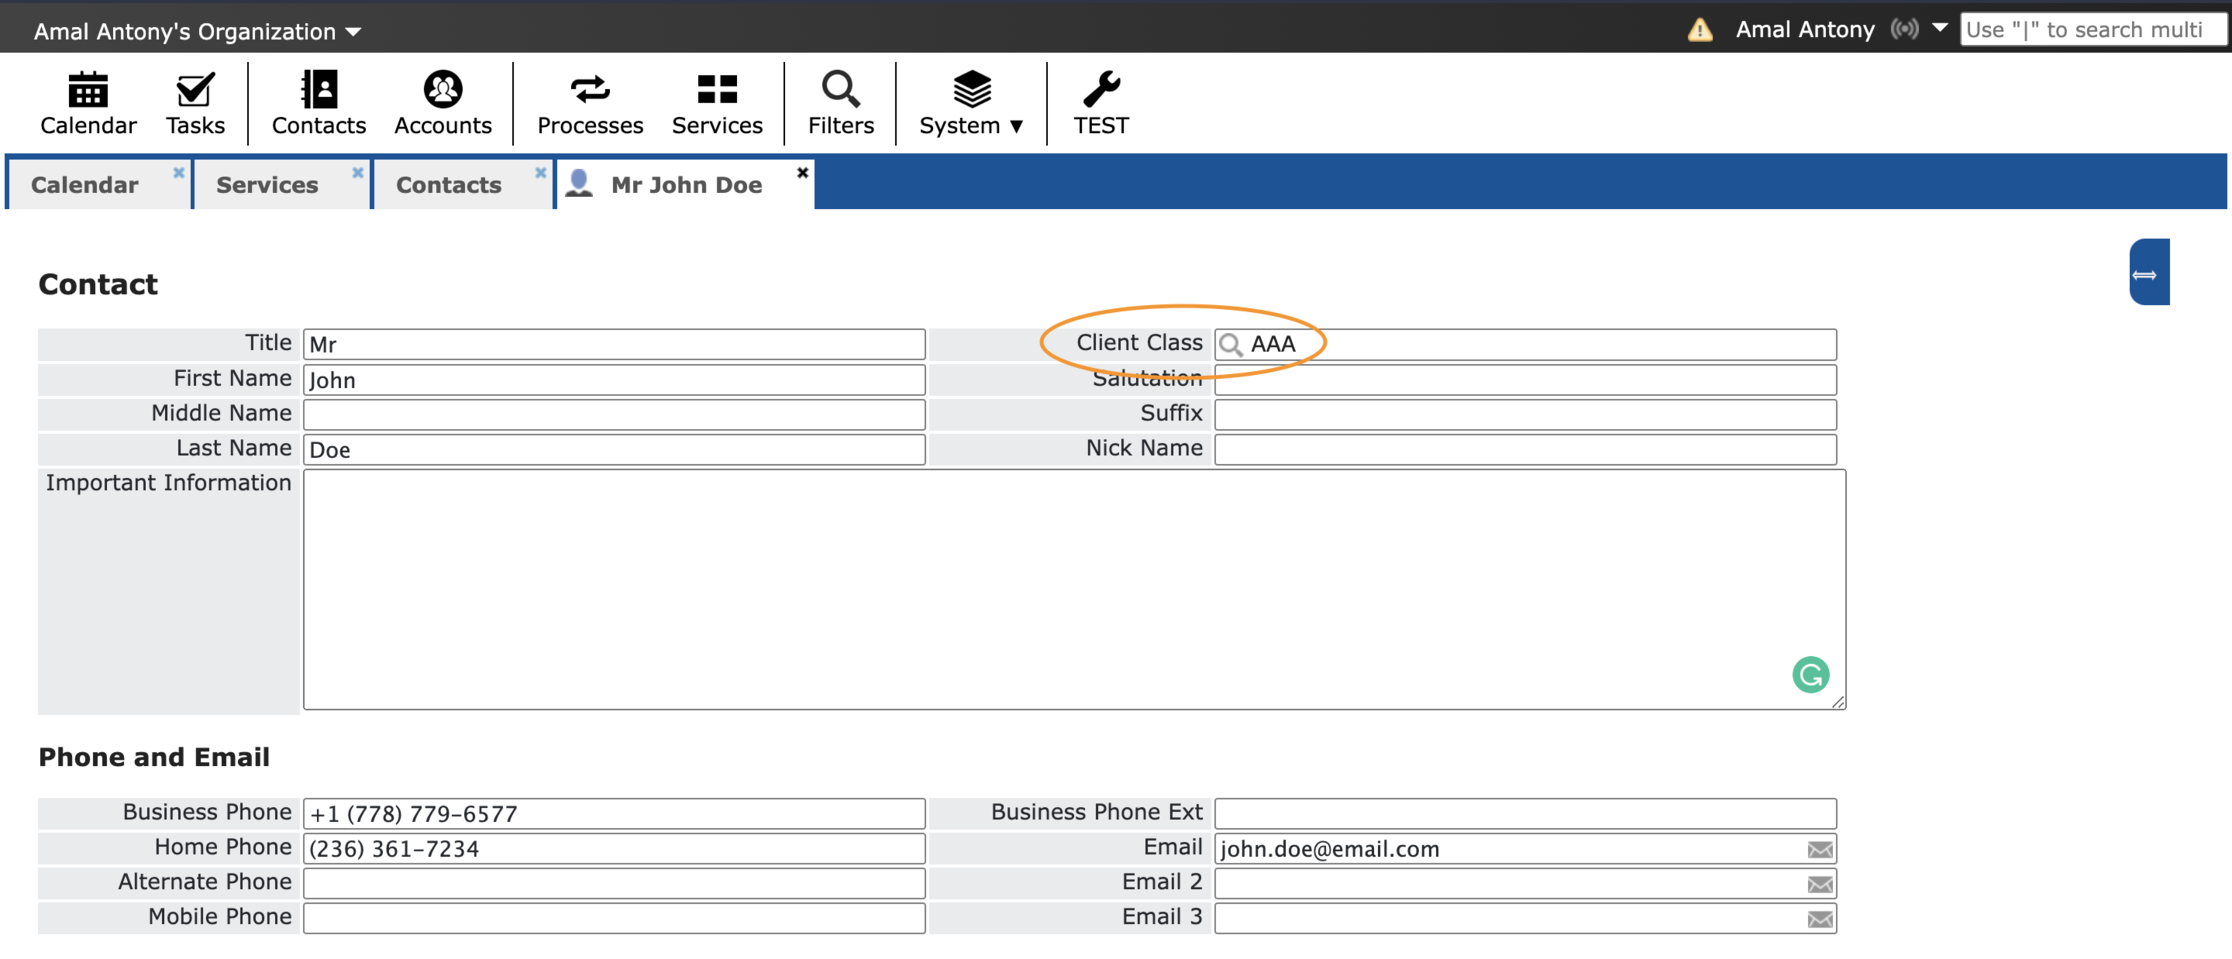Open the Calendar icon in the toolbar
This screenshot has height=959, width=2232.
88,101
